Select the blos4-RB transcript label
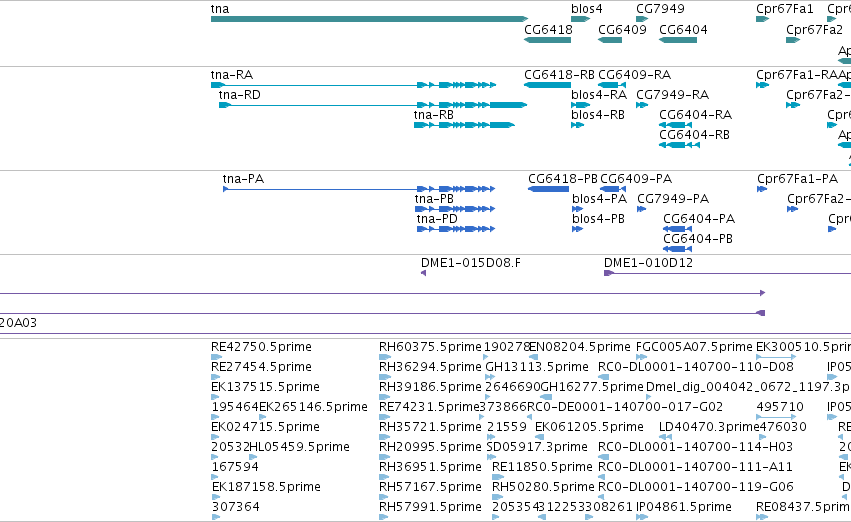Screen dimensions: 851x522 (x=598, y=114)
